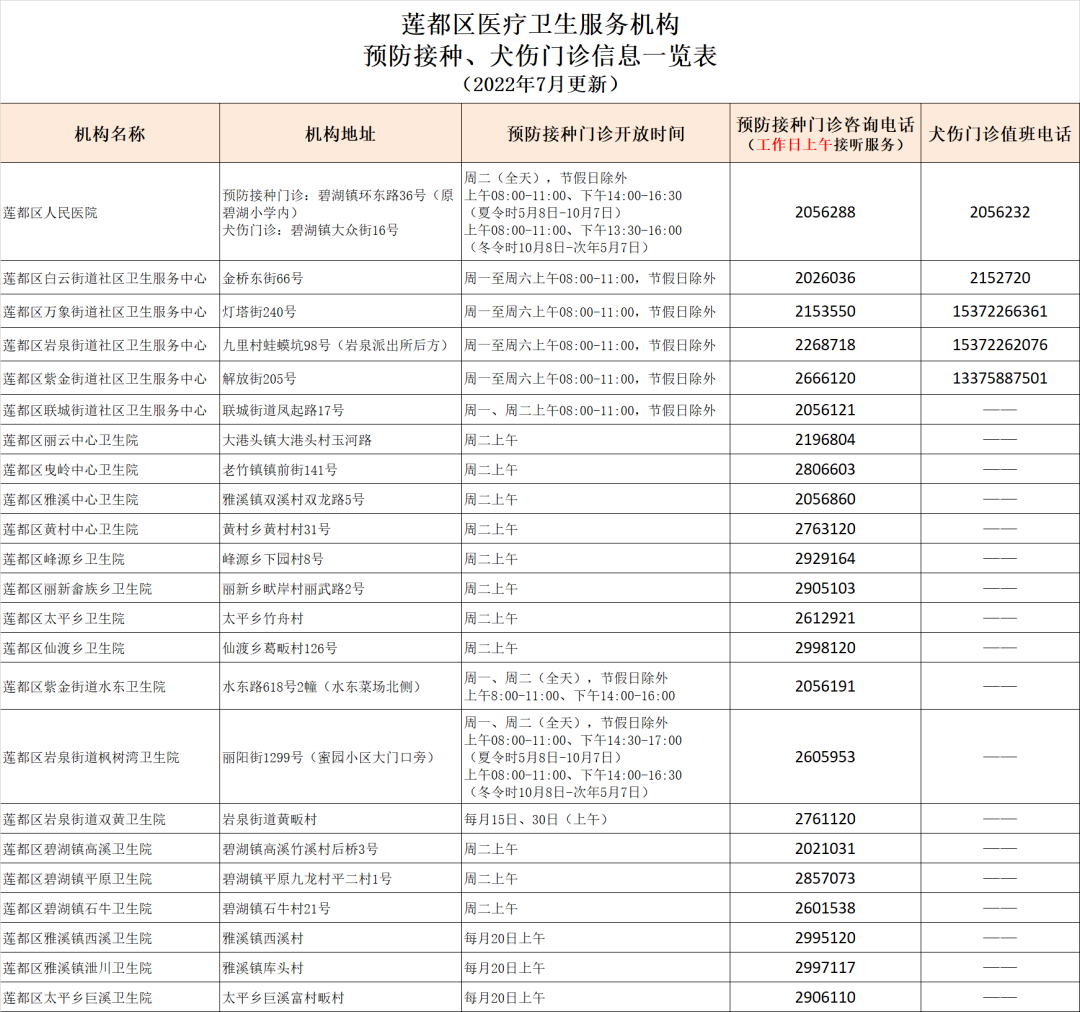The height and width of the screenshot is (1012, 1080).
Task: Select the 2022年7月更新 subtitle text
Action: pyautogui.click(x=540, y=84)
